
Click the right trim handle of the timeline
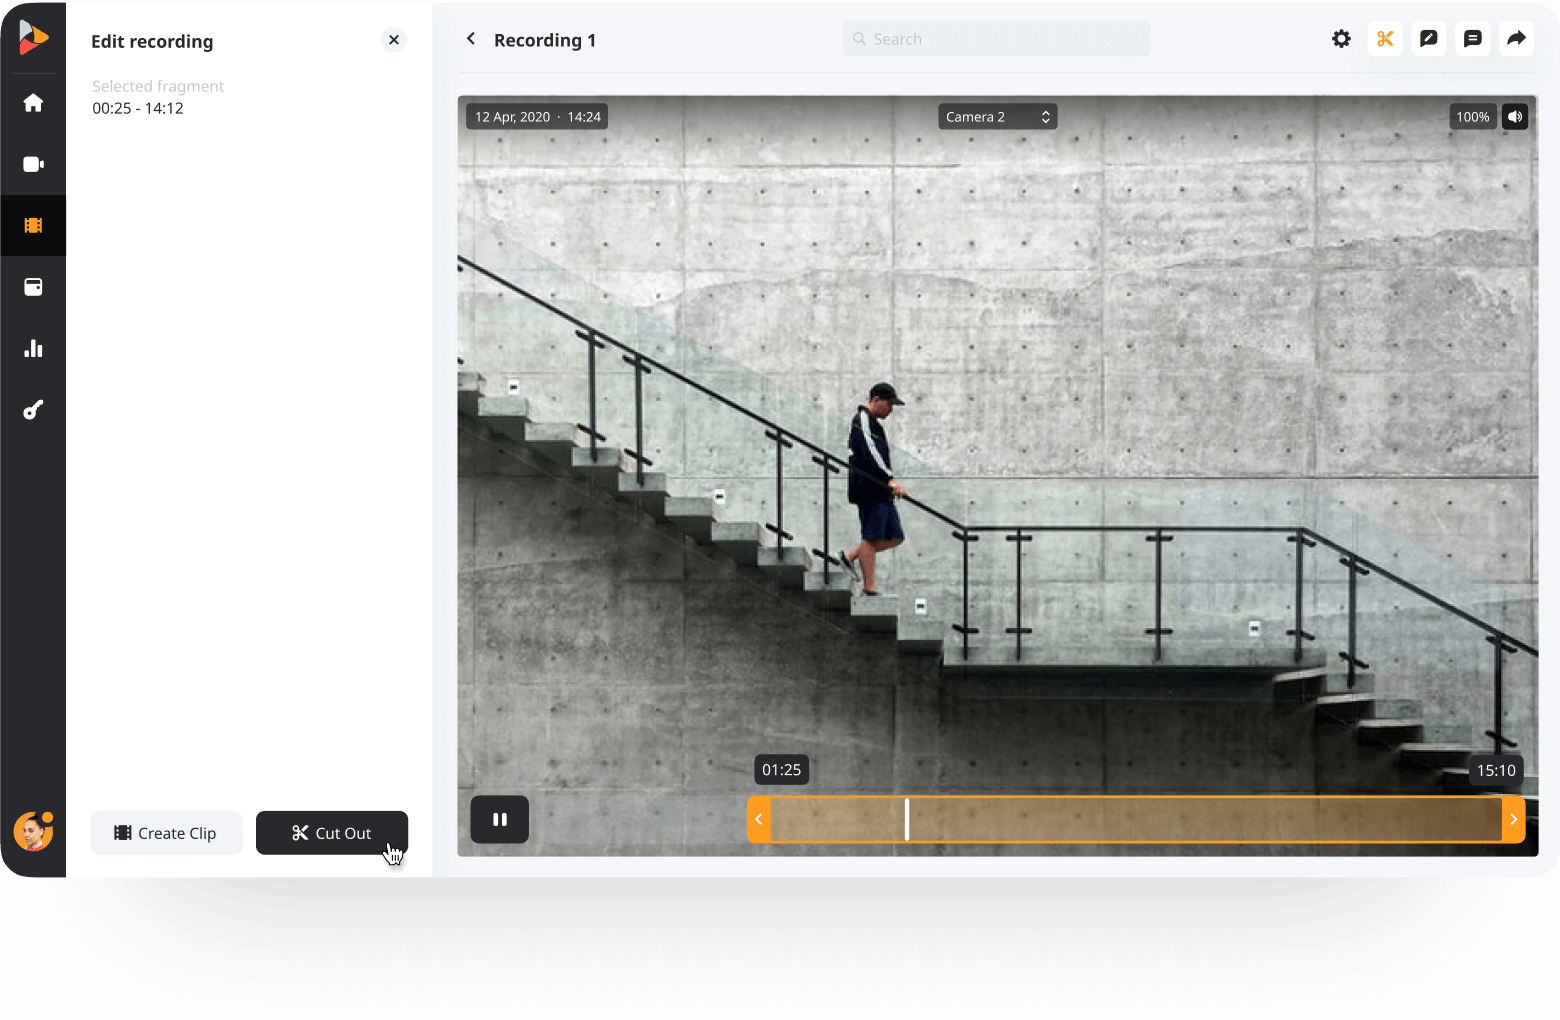[1514, 820]
